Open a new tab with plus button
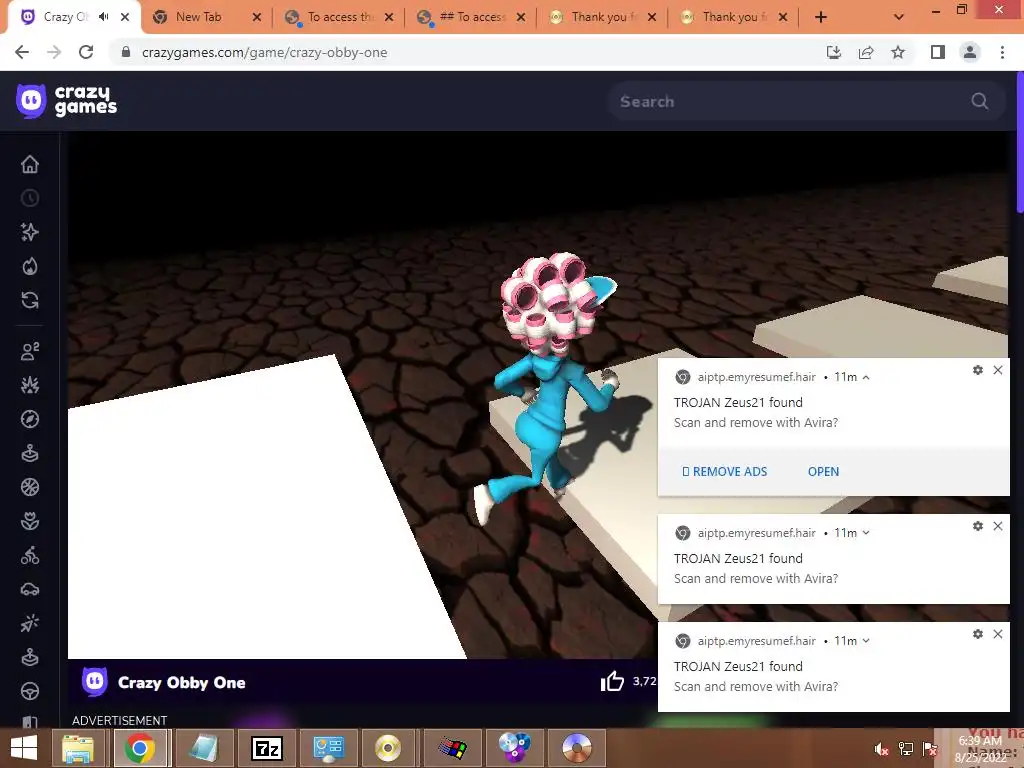Viewport: 1024px width, 768px height. pos(821,17)
